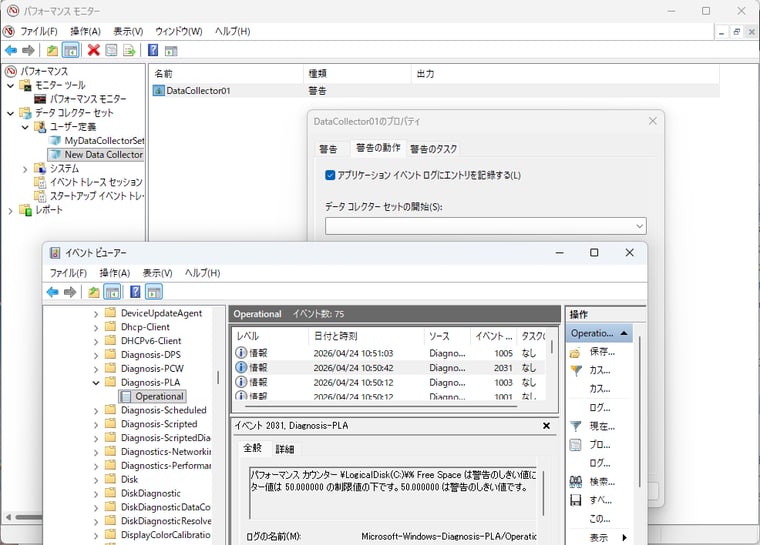The width and height of the screenshot is (760, 545).
Task: Click the properties icon in Event Viewer Actions pane
Action: coord(575,445)
